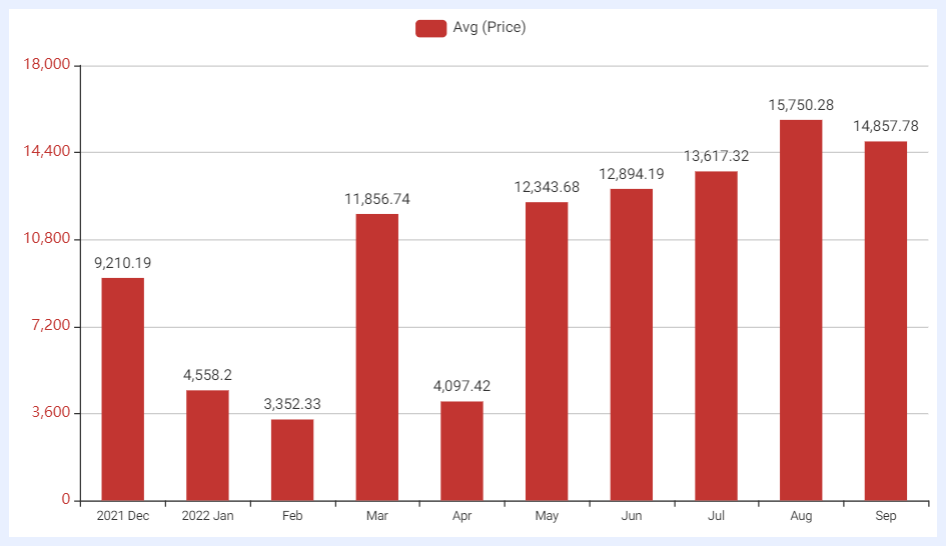Viewport: 946px width, 546px height.
Task: Click the 14,857.78 data label
Action: [886, 126]
